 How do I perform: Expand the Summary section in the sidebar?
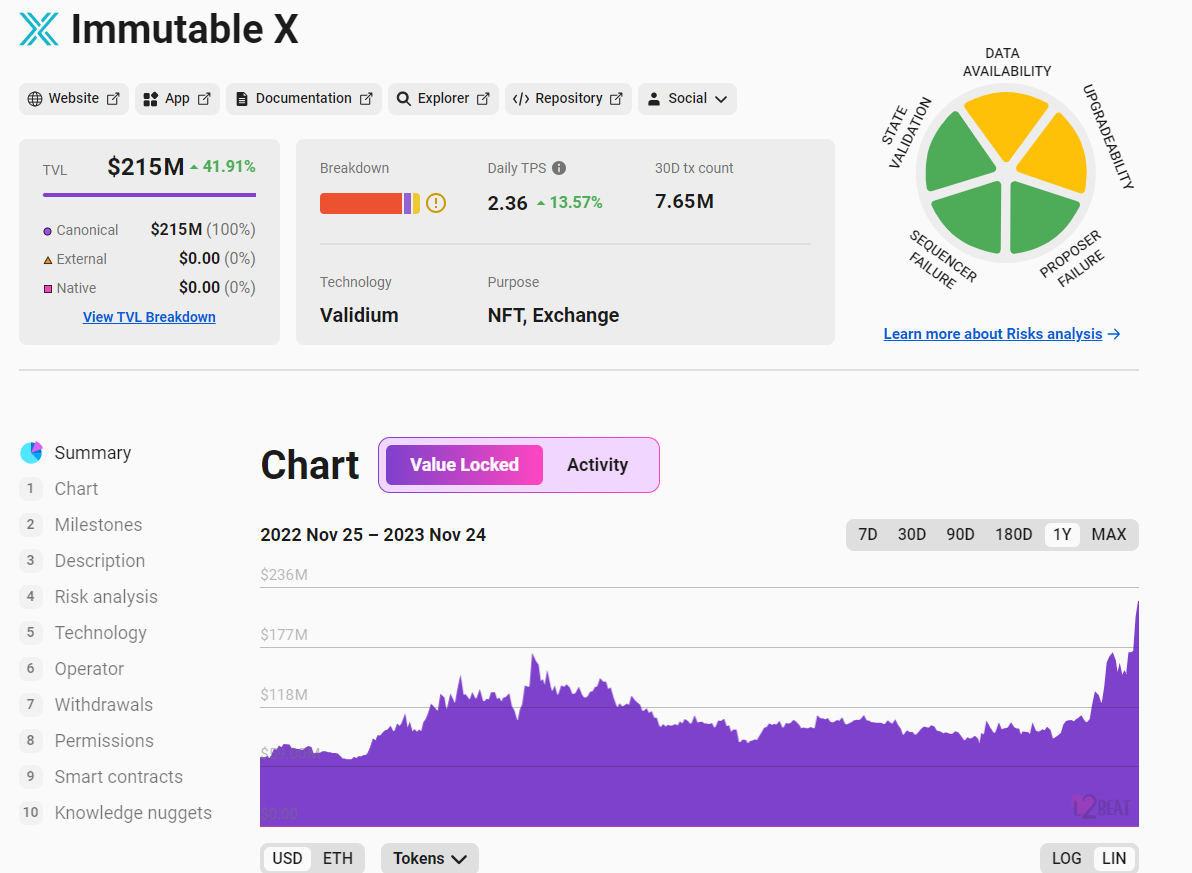[x=93, y=452]
